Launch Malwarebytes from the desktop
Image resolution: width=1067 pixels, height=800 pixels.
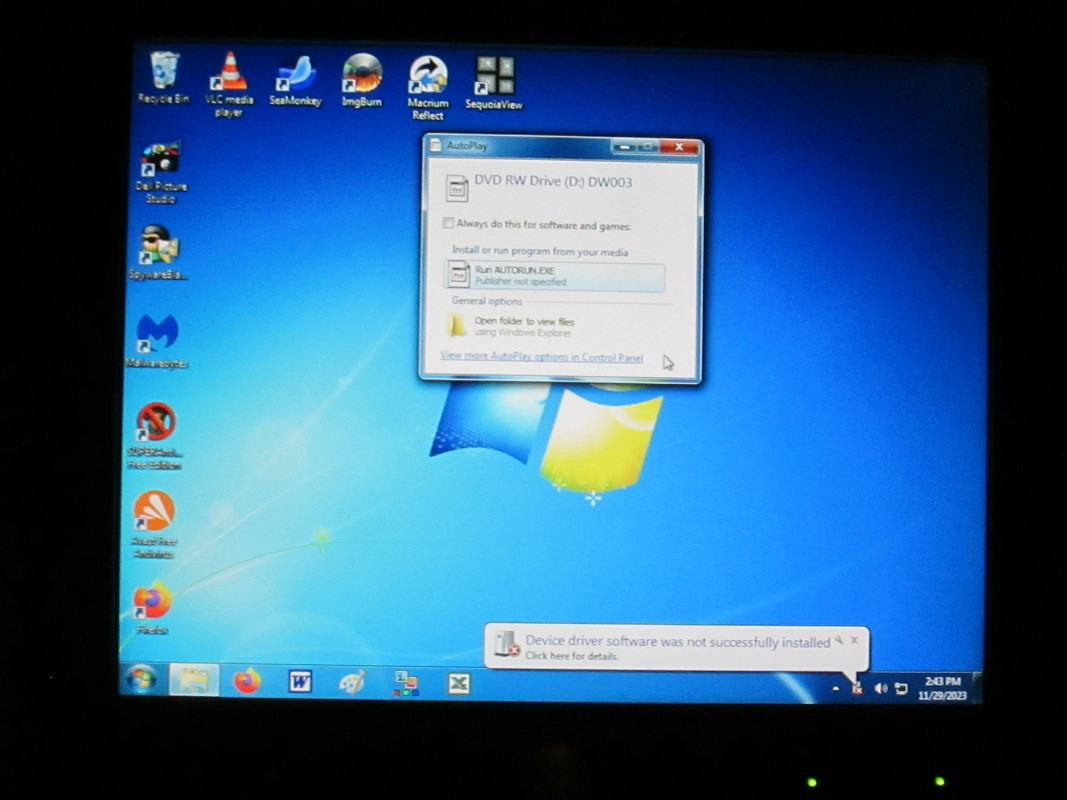pyautogui.click(x=157, y=341)
